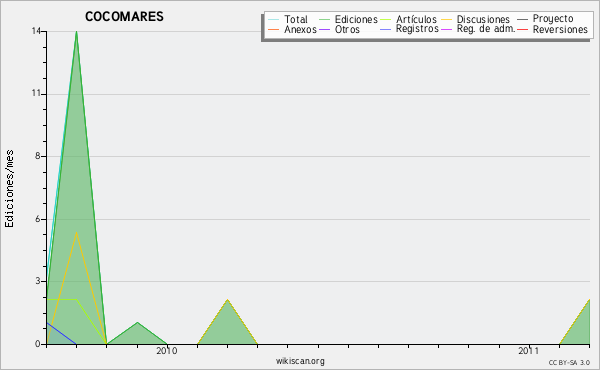Select the Discusiones legend entry

[476, 19]
